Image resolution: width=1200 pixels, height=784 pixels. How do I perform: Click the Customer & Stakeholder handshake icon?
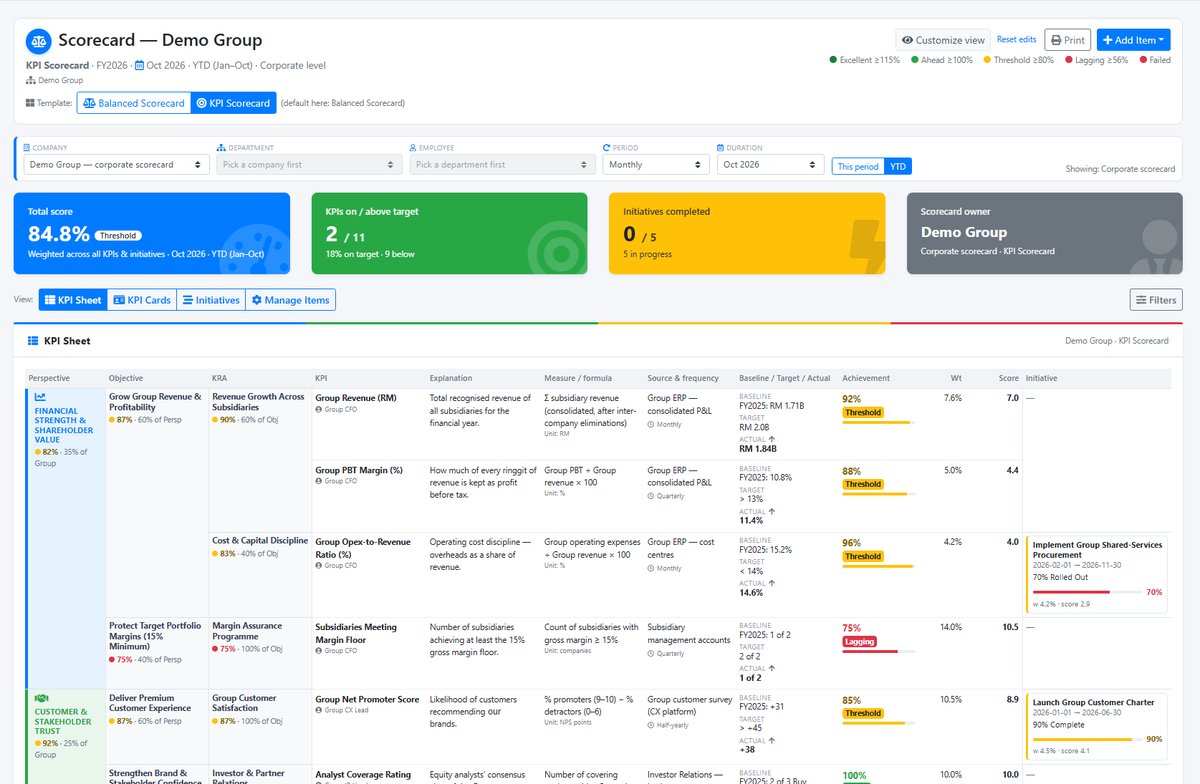(42, 698)
